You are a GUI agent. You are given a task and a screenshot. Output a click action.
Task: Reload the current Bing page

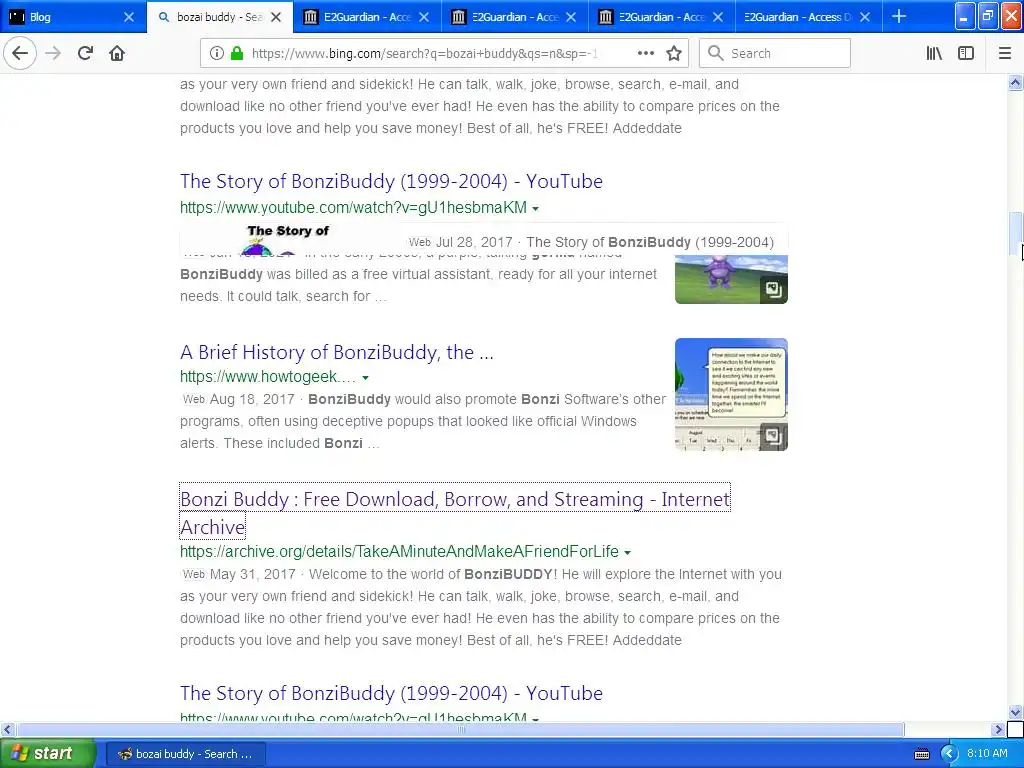tap(85, 54)
